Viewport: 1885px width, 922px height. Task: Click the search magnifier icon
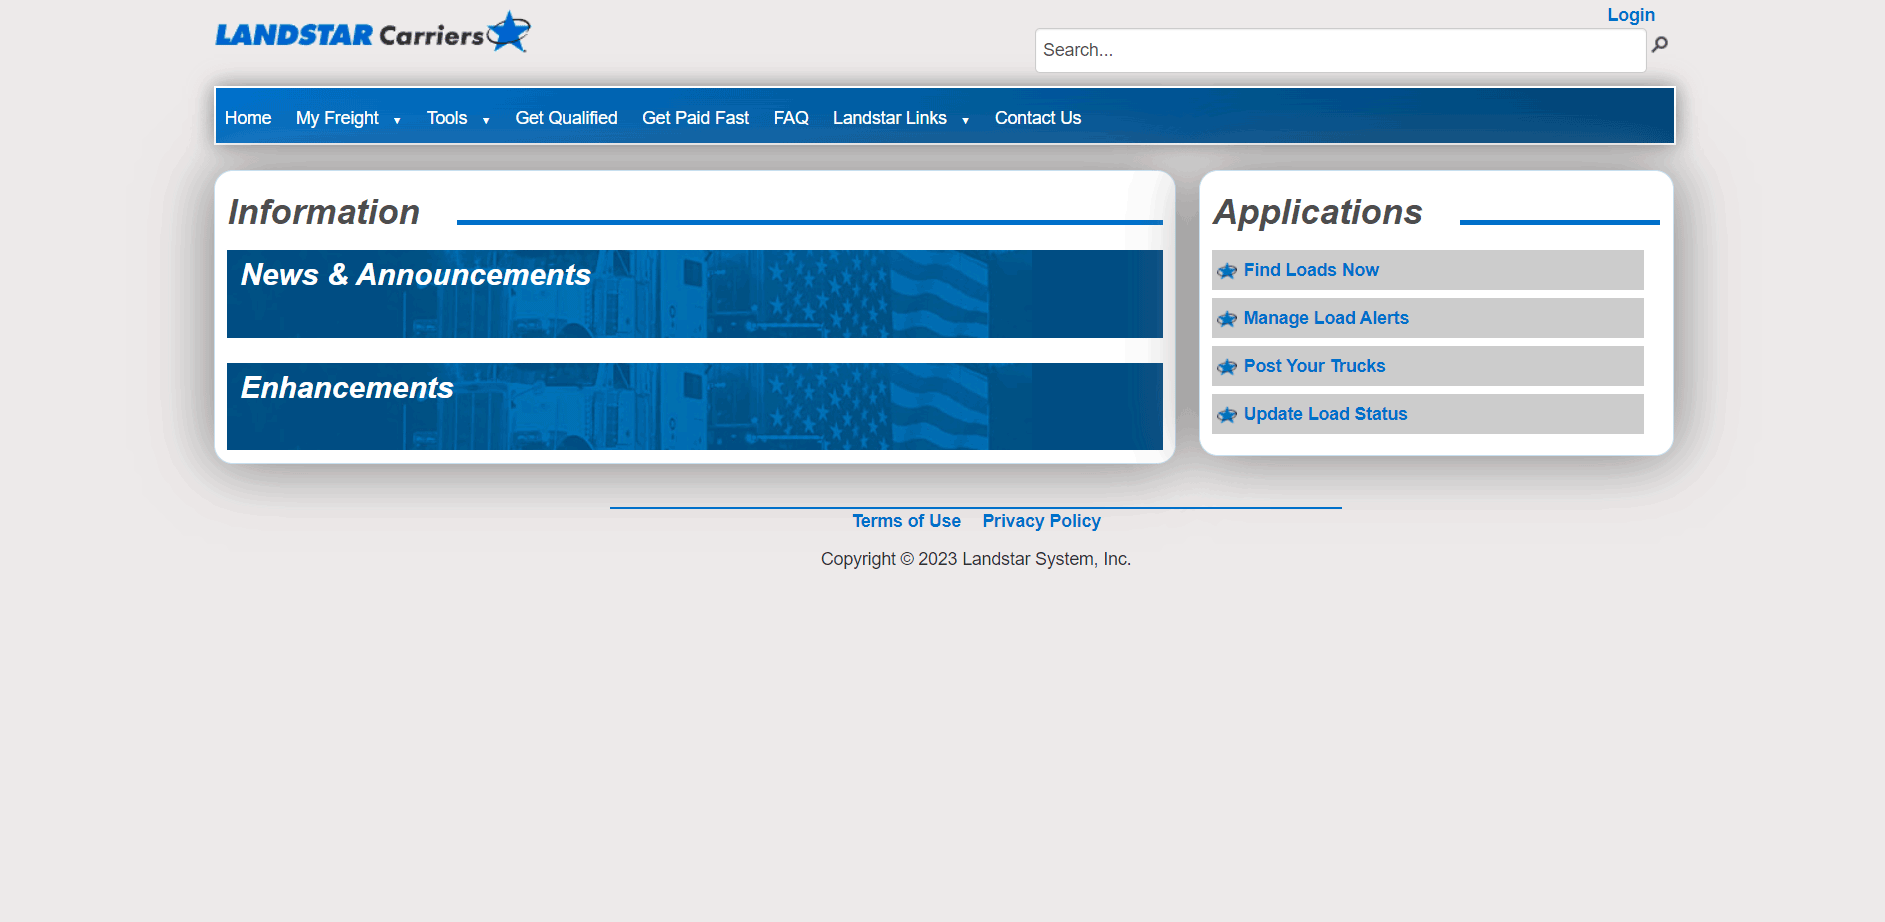point(1660,44)
